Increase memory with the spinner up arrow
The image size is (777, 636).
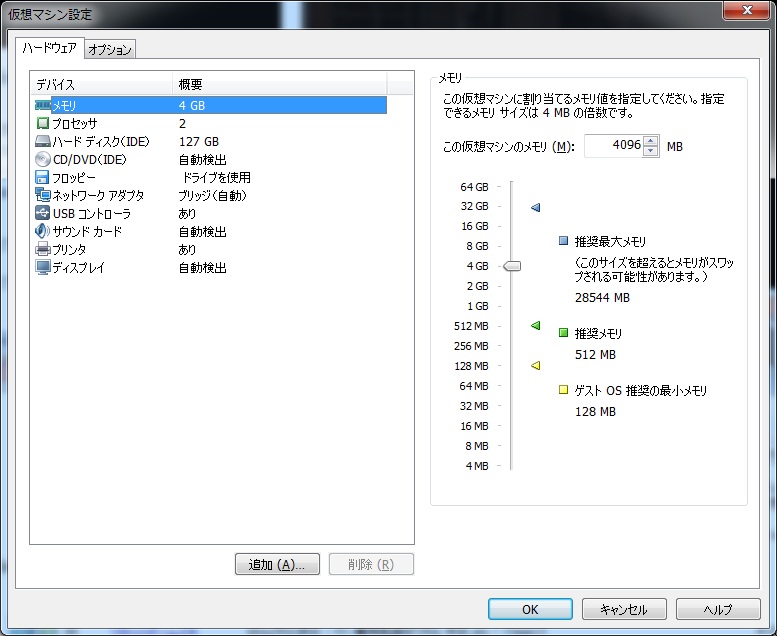pos(651,140)
